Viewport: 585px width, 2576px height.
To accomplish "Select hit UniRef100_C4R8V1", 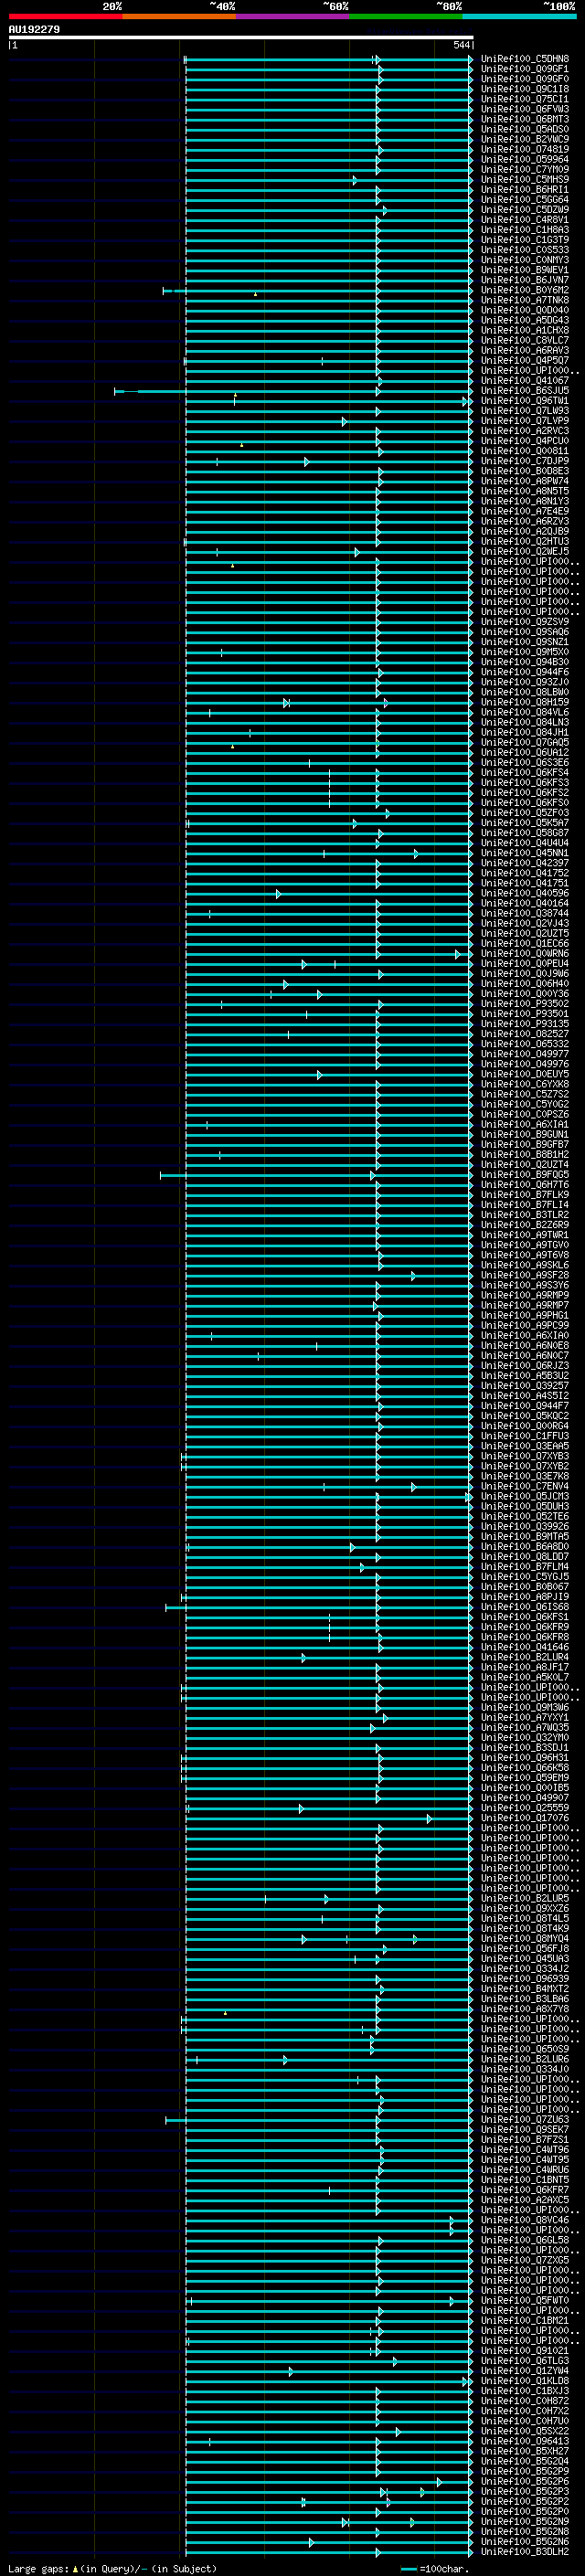I will click(524, 220).
